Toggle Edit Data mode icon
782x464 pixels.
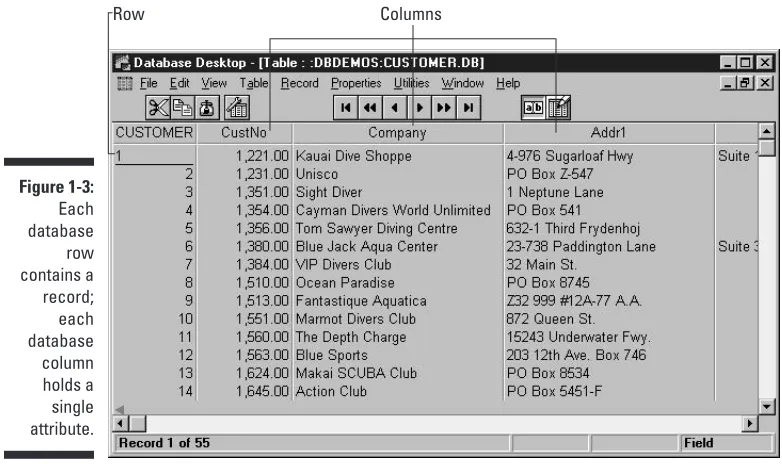tap(558, 108)
